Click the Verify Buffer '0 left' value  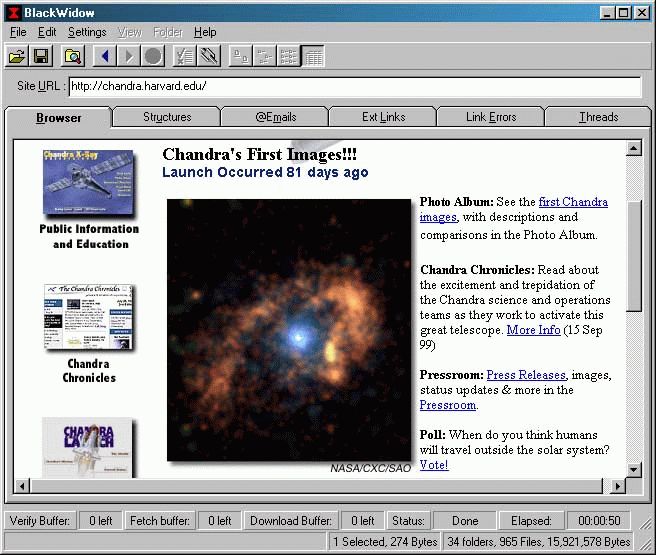(x=100, y=521)
